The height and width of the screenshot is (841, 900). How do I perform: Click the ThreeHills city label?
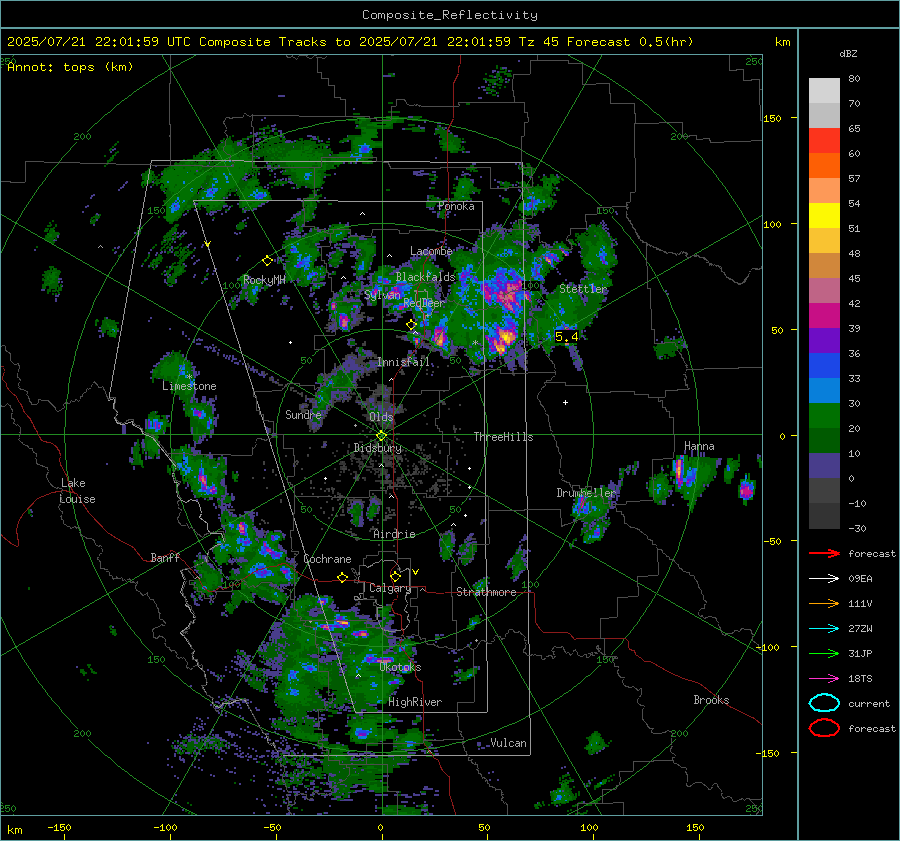point(503,437)
